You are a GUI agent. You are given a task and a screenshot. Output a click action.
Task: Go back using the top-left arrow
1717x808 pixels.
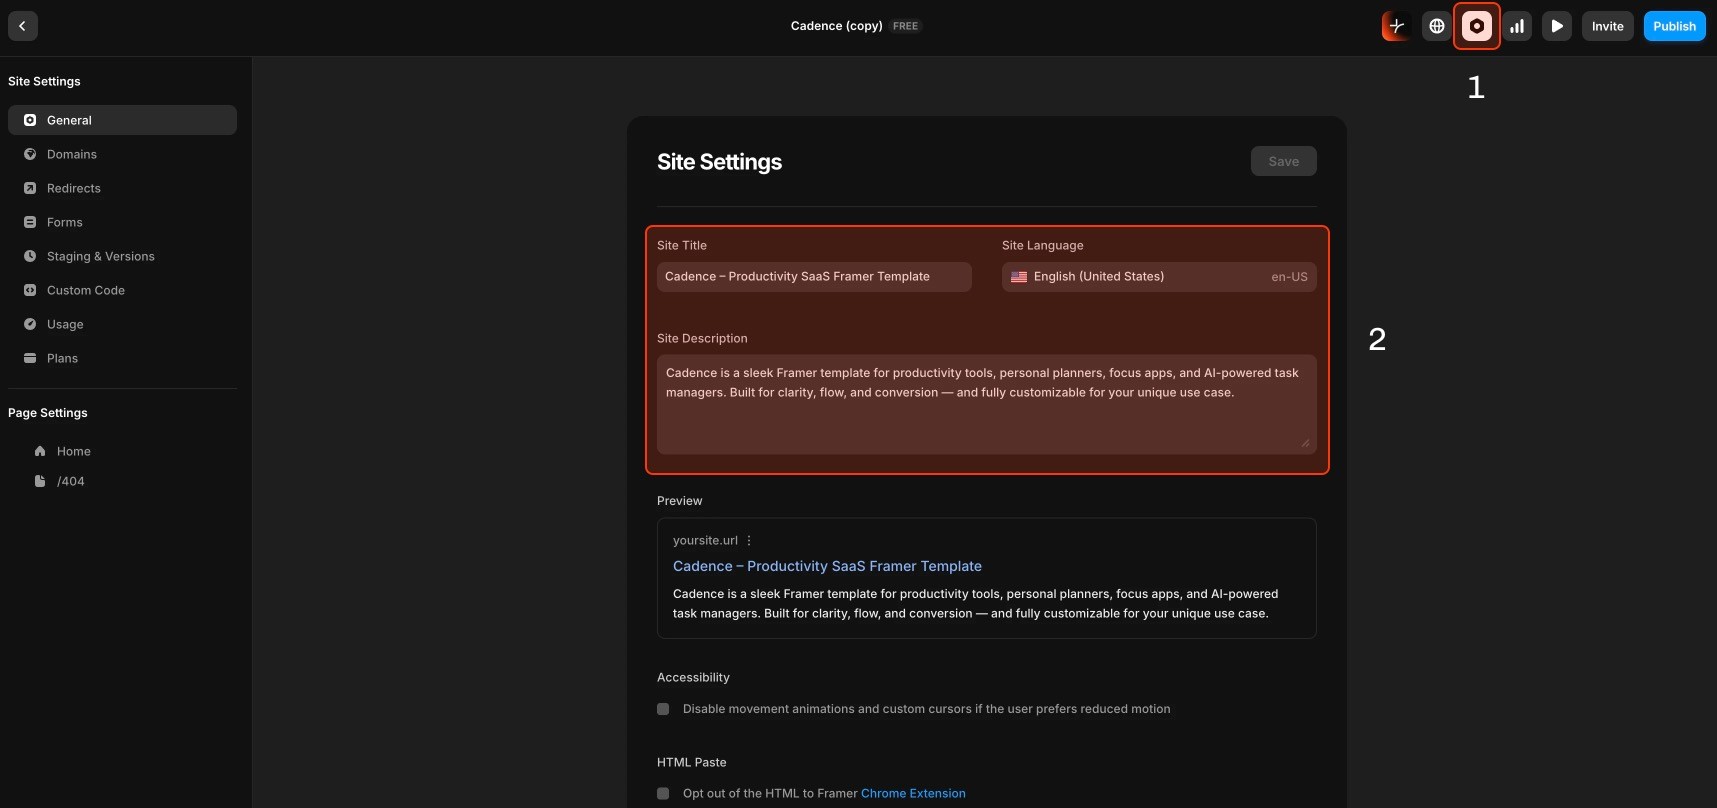tap(23, 26)
